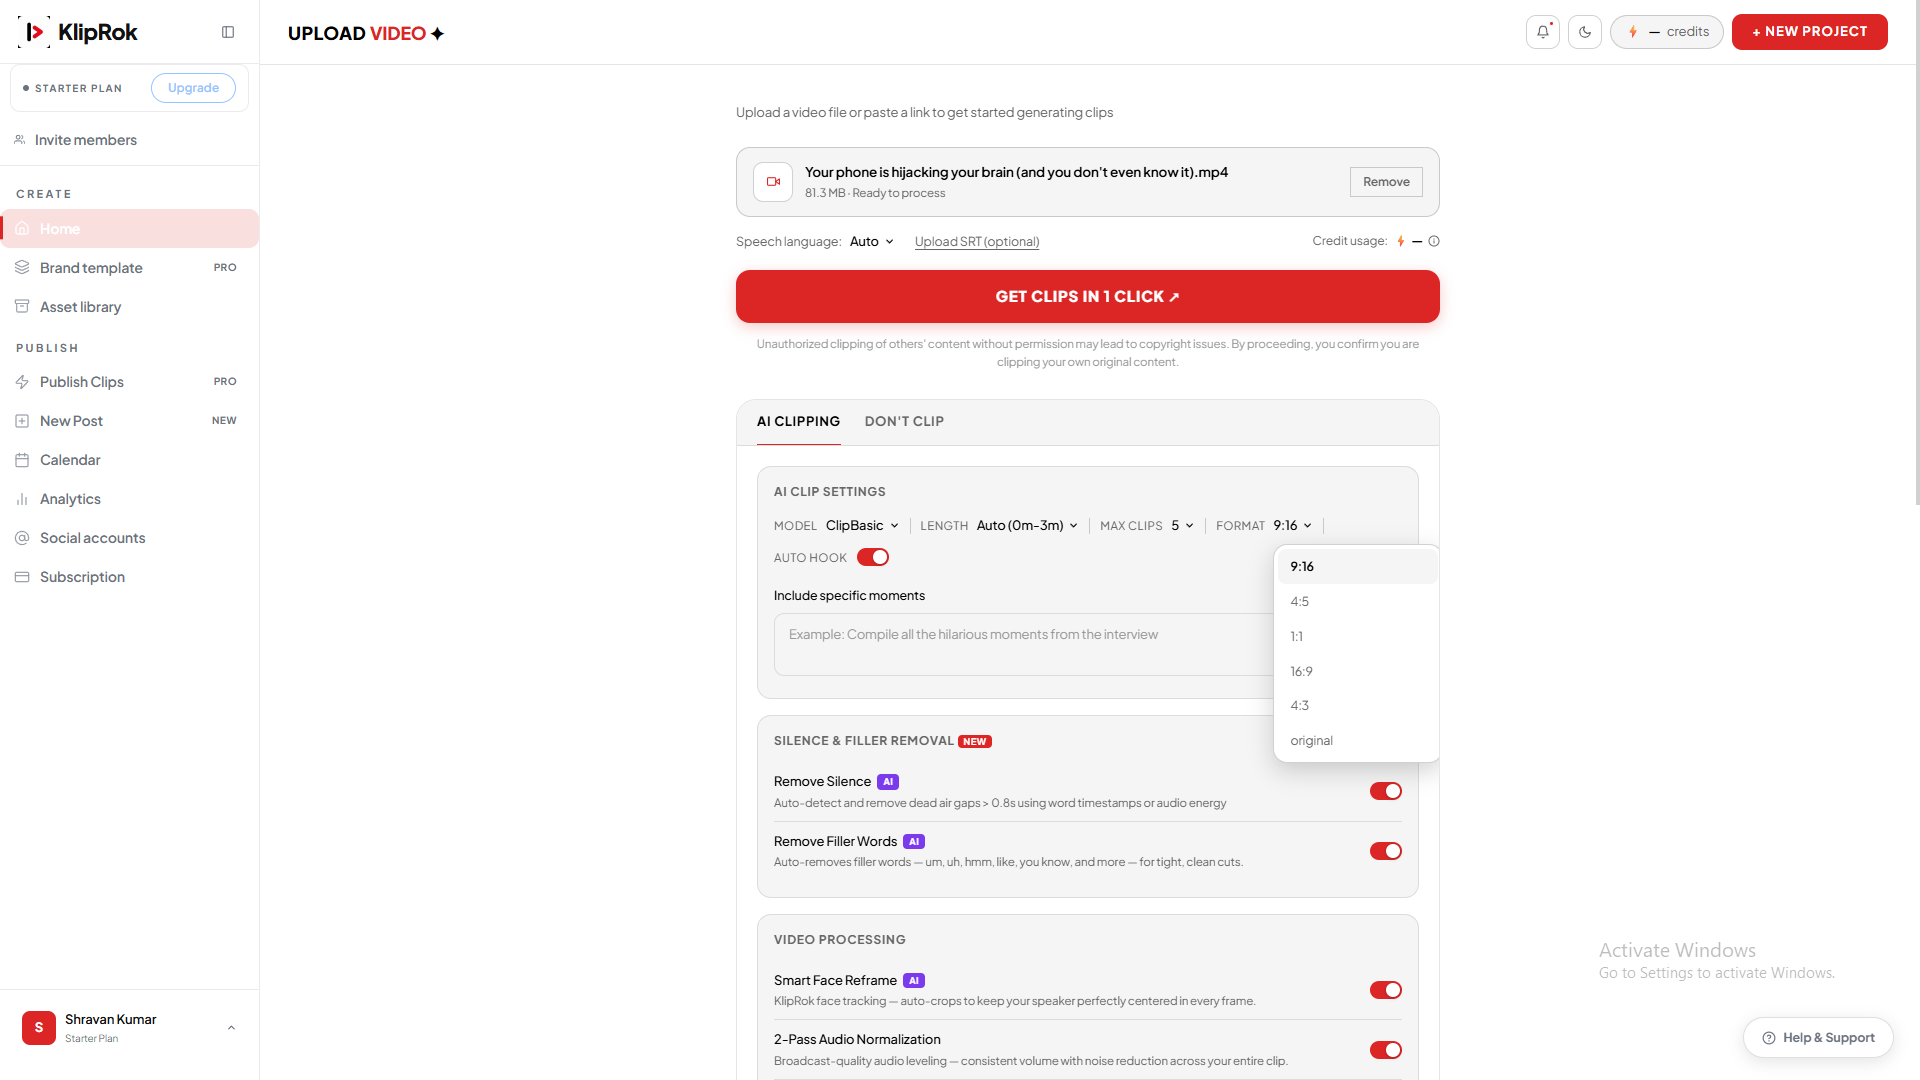Image resolution: width=1920 pixels, height=1080 pixels.
Task: Open the Upload SRT (optional) link
Action: tap(977, 242)
